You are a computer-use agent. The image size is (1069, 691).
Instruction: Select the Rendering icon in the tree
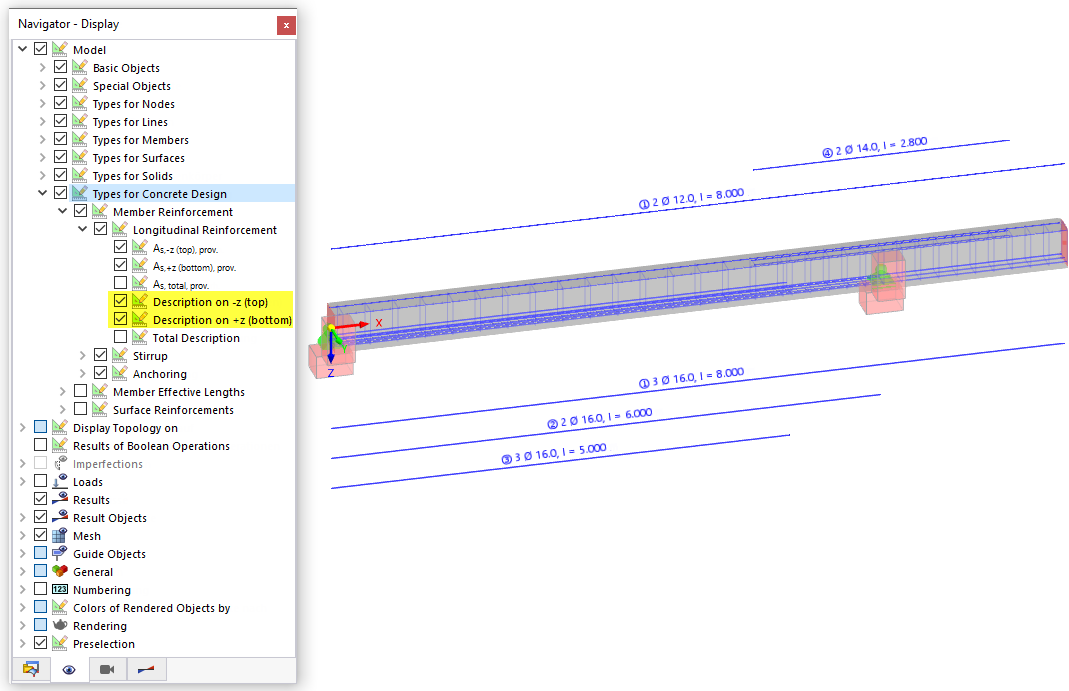[59, 625]
